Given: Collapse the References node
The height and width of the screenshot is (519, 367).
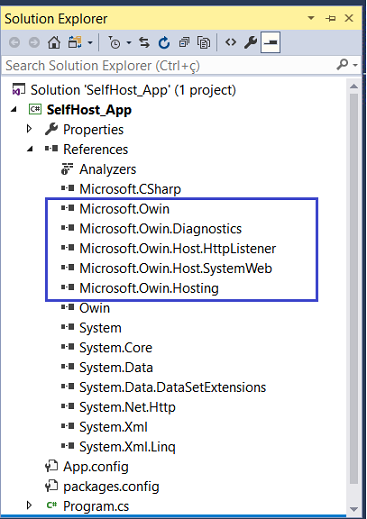Looking at the screenshot, I should [x=30, y=149].
